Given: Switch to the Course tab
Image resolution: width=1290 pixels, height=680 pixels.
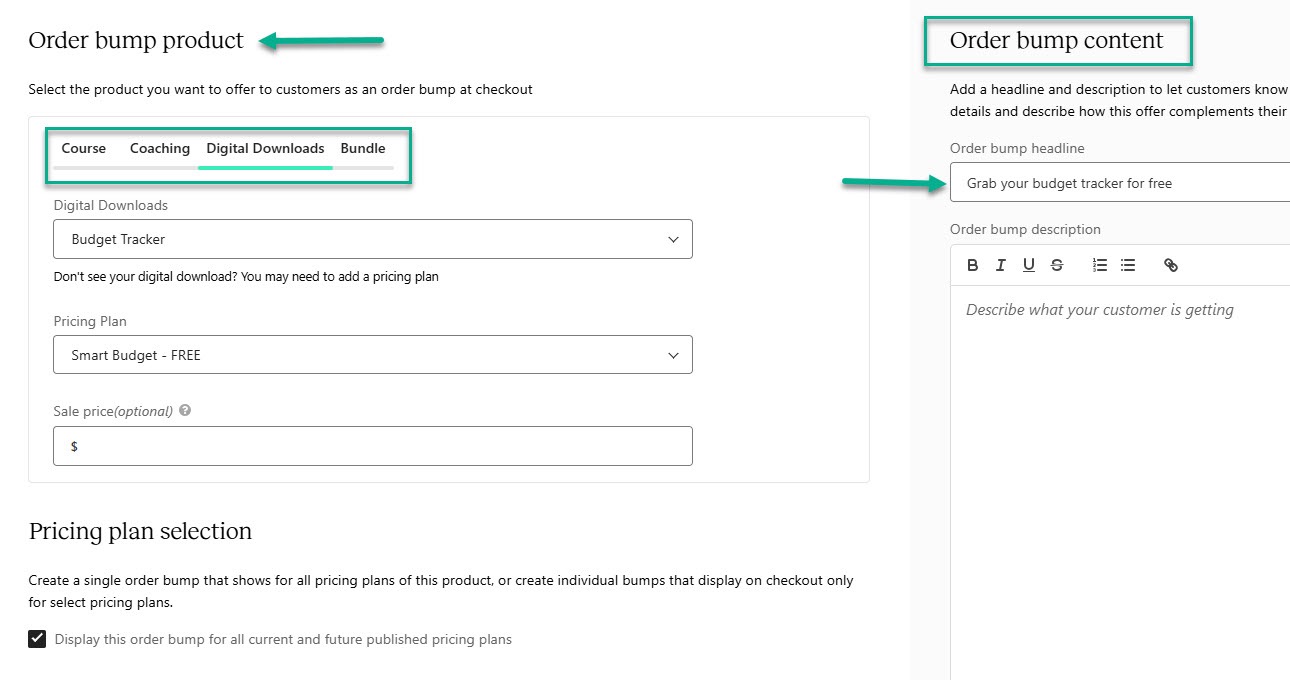Looking at the screenshot, I should (84, 149).
